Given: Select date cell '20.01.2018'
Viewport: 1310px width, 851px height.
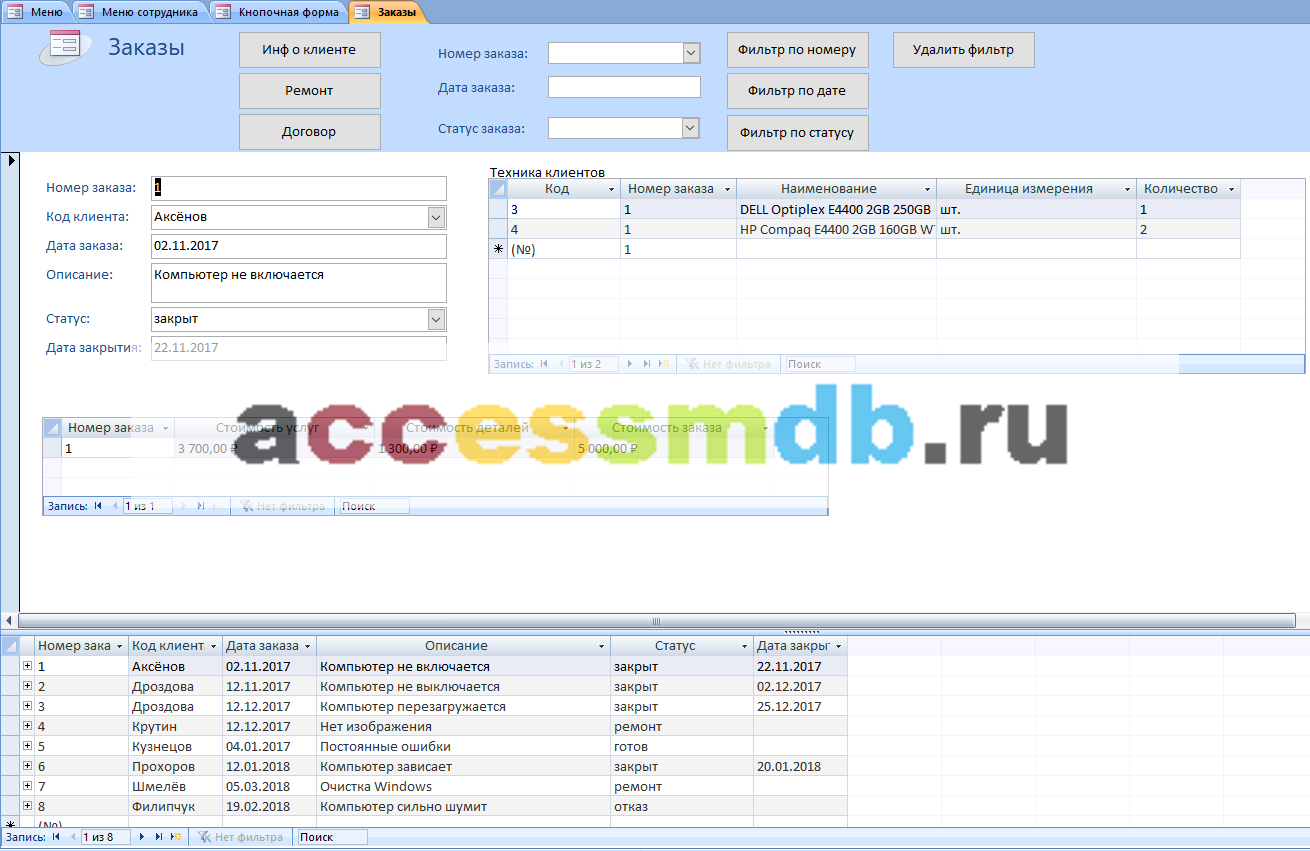Looking at the screenshot, I should [800, 766].
